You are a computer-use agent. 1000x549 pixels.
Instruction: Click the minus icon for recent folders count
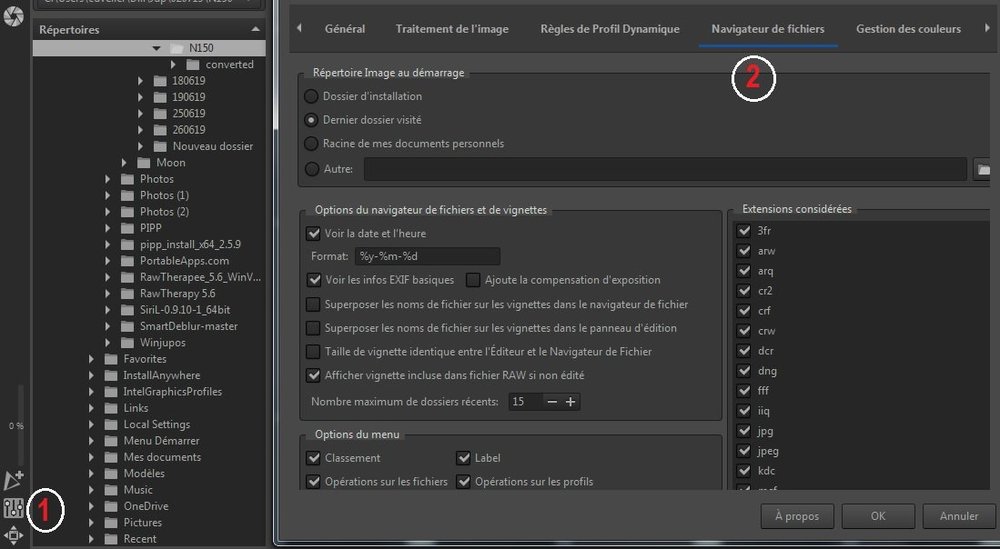coord(552,402)
